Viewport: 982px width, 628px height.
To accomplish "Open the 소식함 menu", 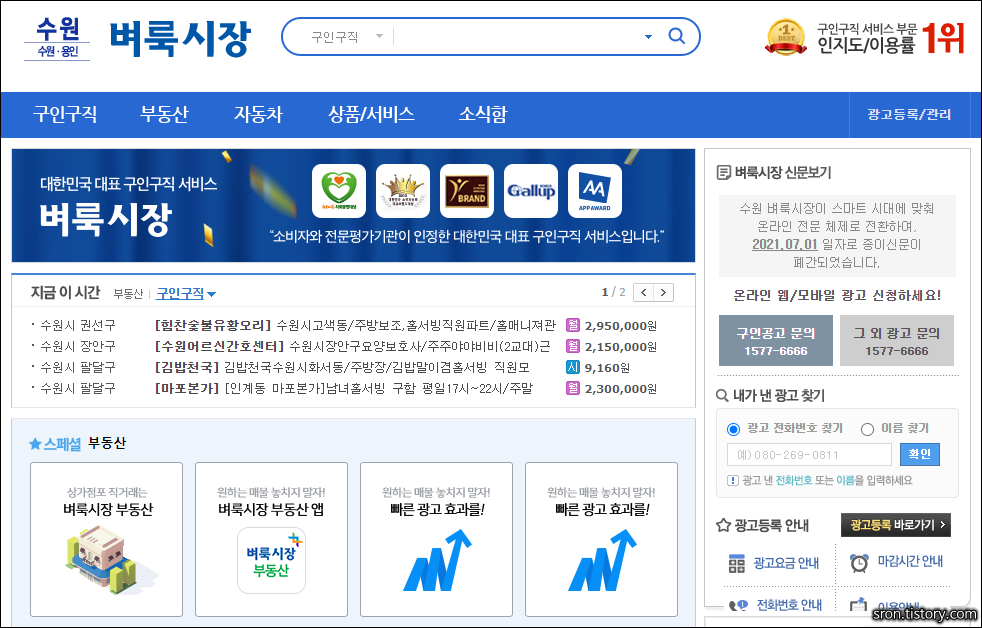I will tap(482, 114).
